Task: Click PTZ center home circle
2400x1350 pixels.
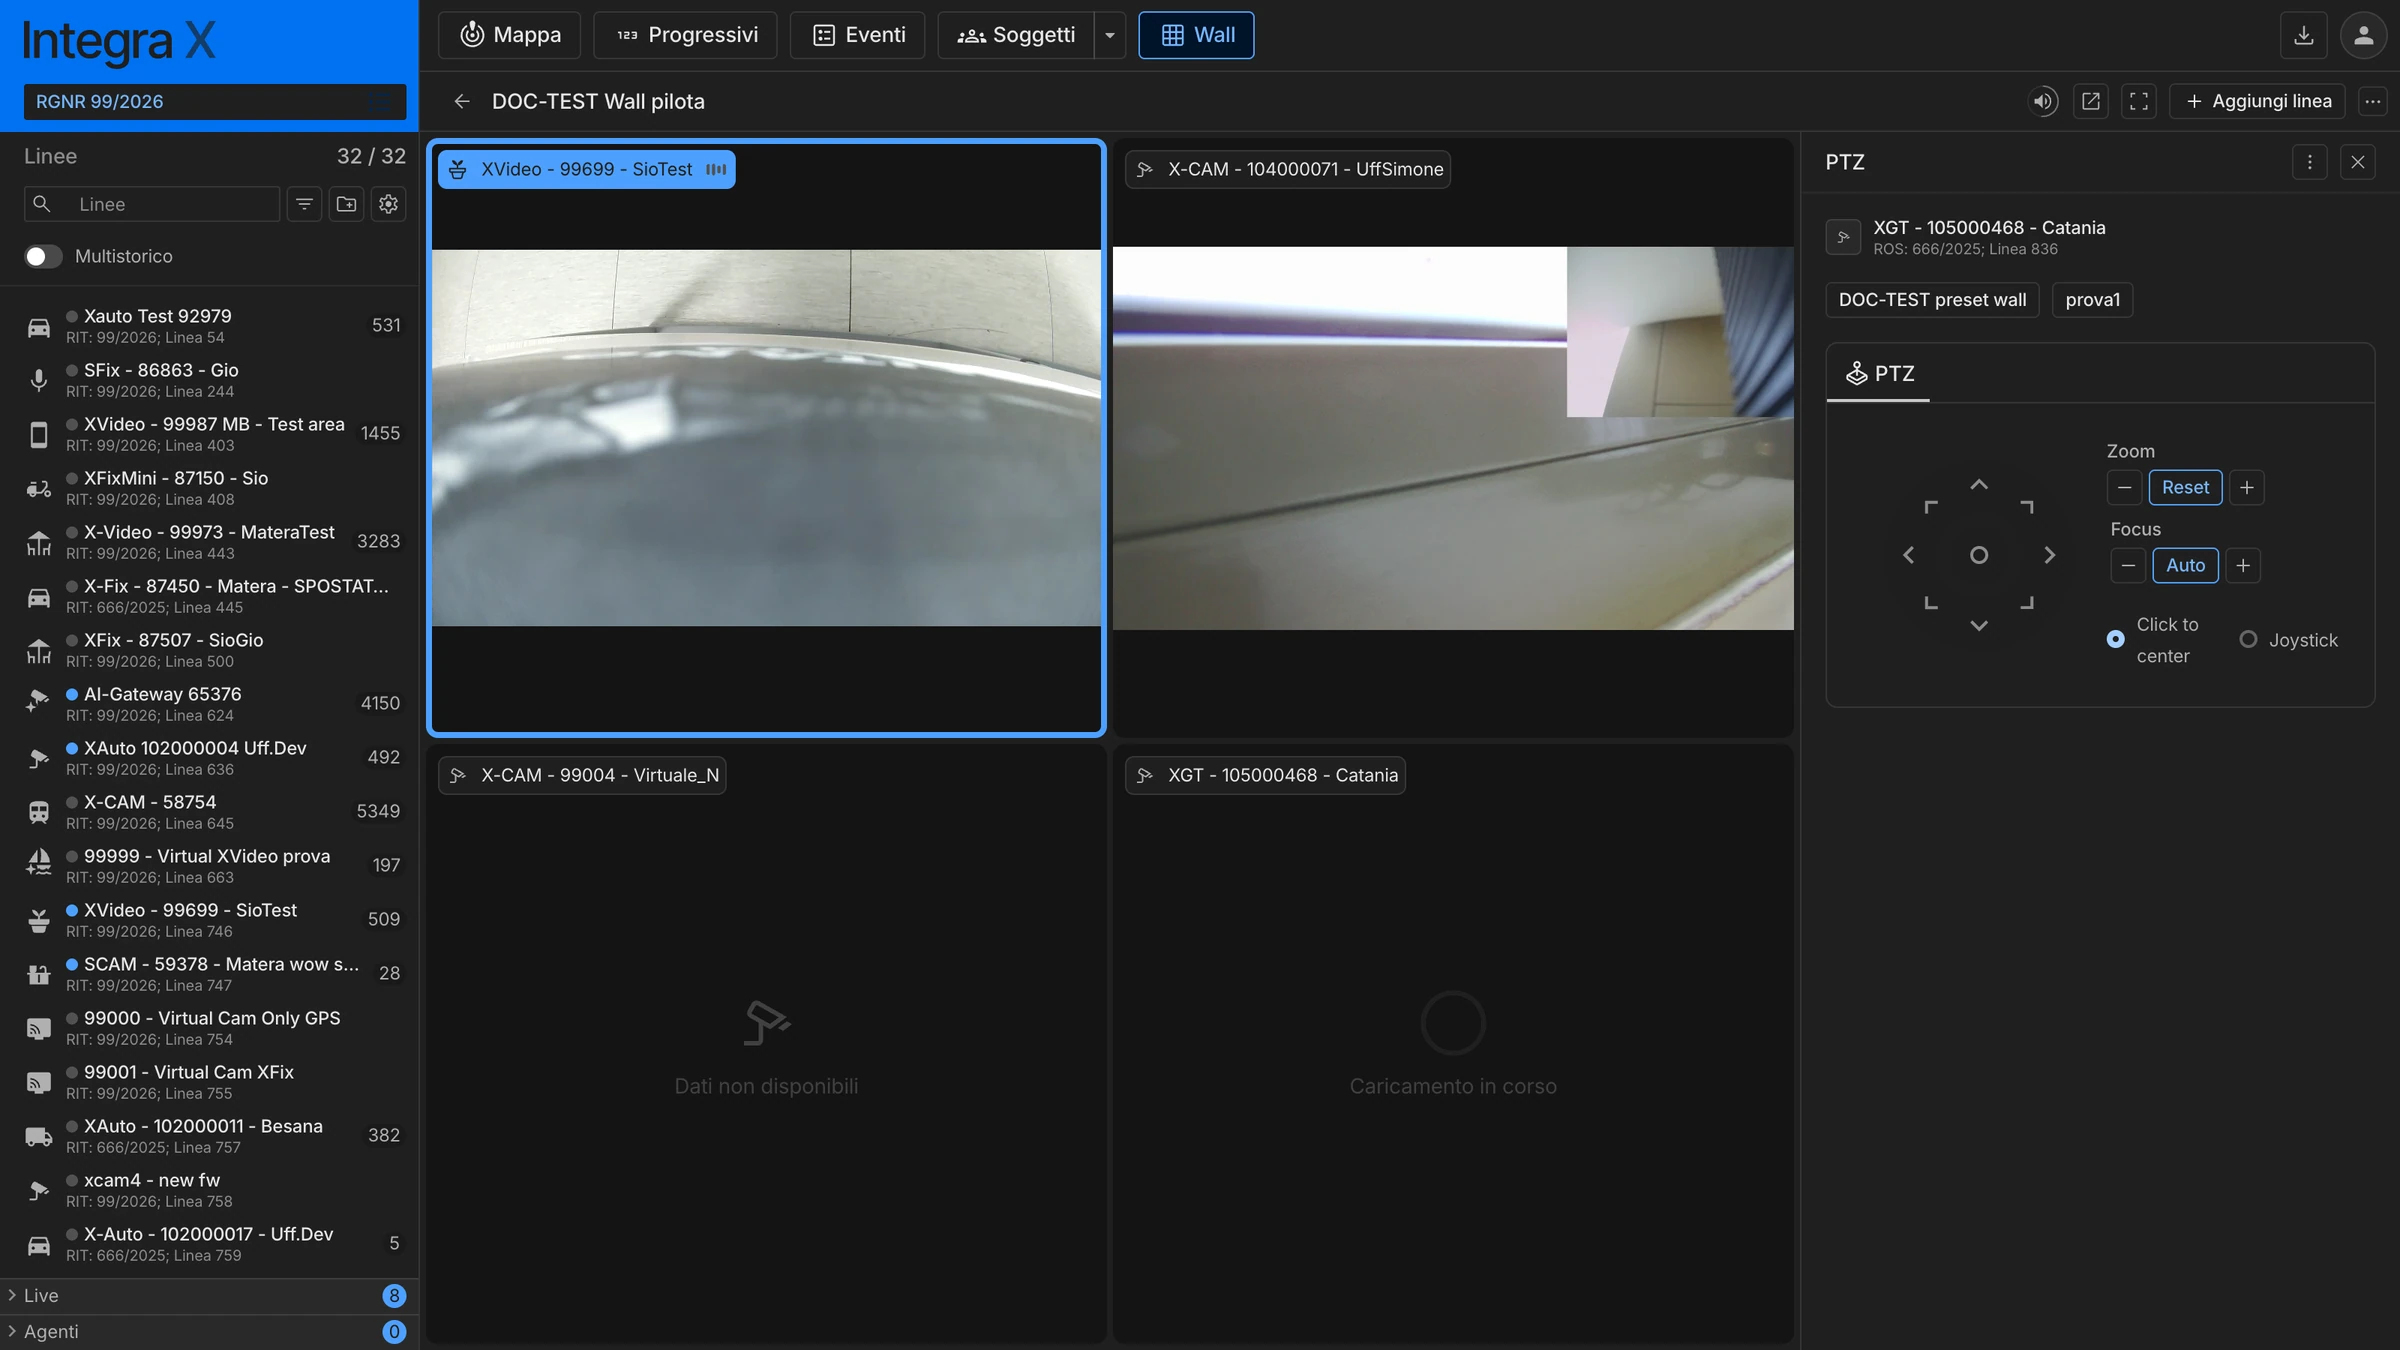Action: 1978,555
